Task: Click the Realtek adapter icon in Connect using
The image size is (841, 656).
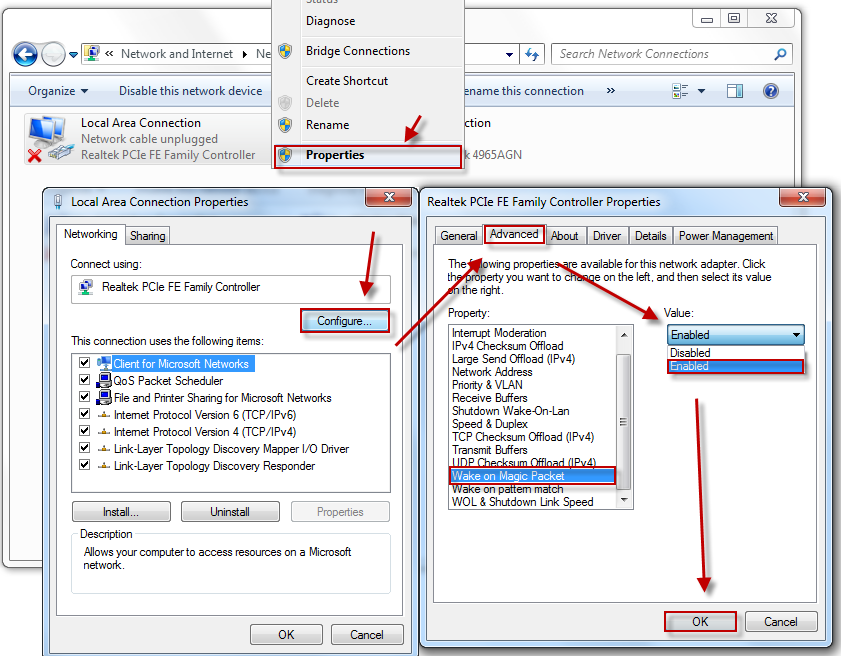Action: (x=85, y=288)
